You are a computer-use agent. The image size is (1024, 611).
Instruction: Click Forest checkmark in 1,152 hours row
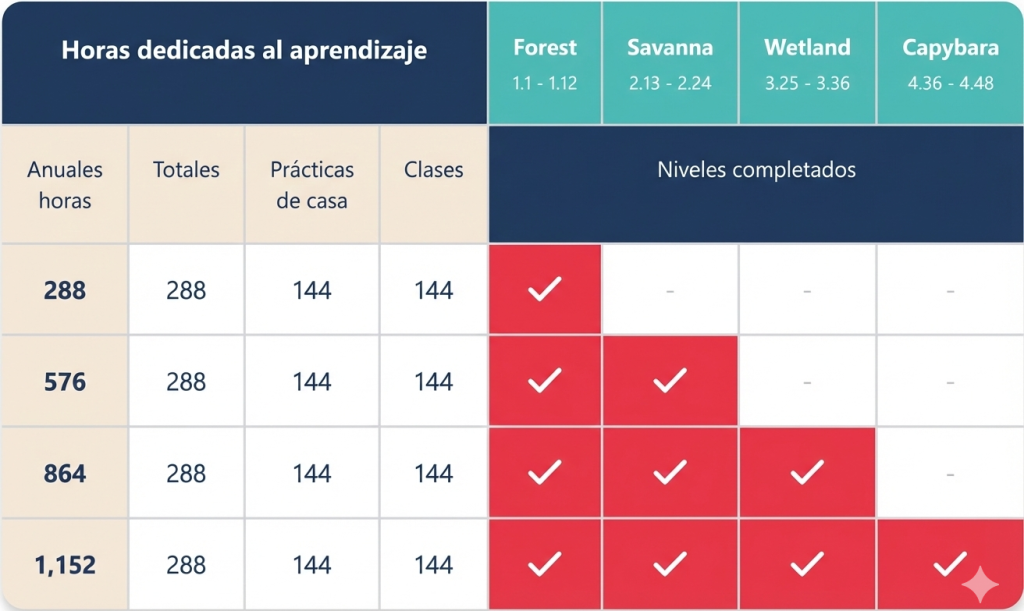pos(545,564)
